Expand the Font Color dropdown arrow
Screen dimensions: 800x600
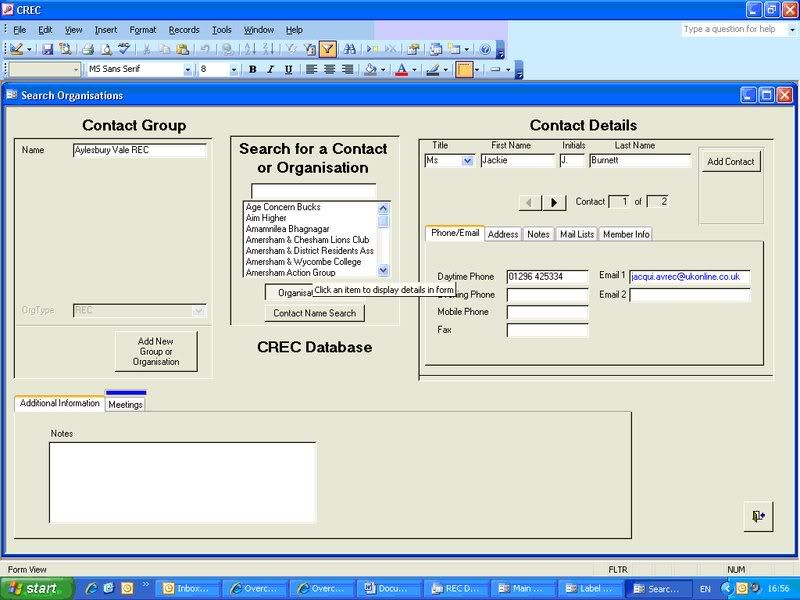(x=414, y=69)
